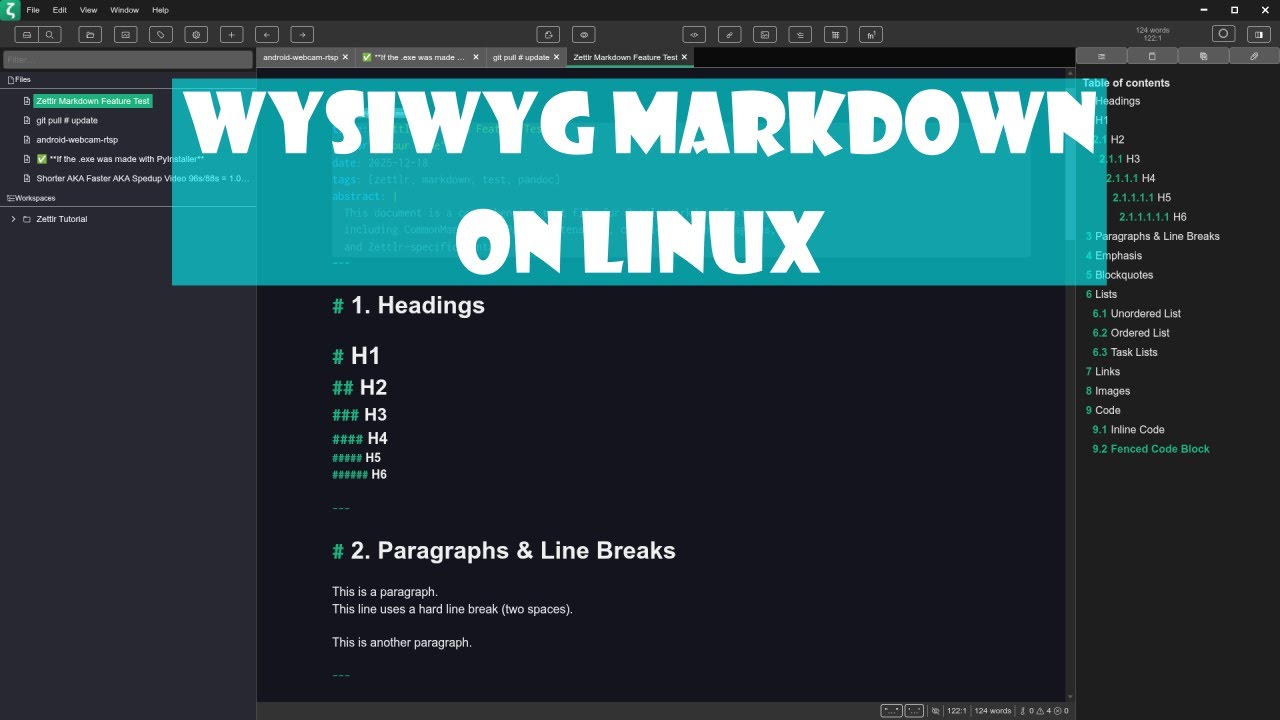Image resolution: width=1280 pixels, height=720 pixels.
Task: Insert link using chain icon
Action: [729, 34]
